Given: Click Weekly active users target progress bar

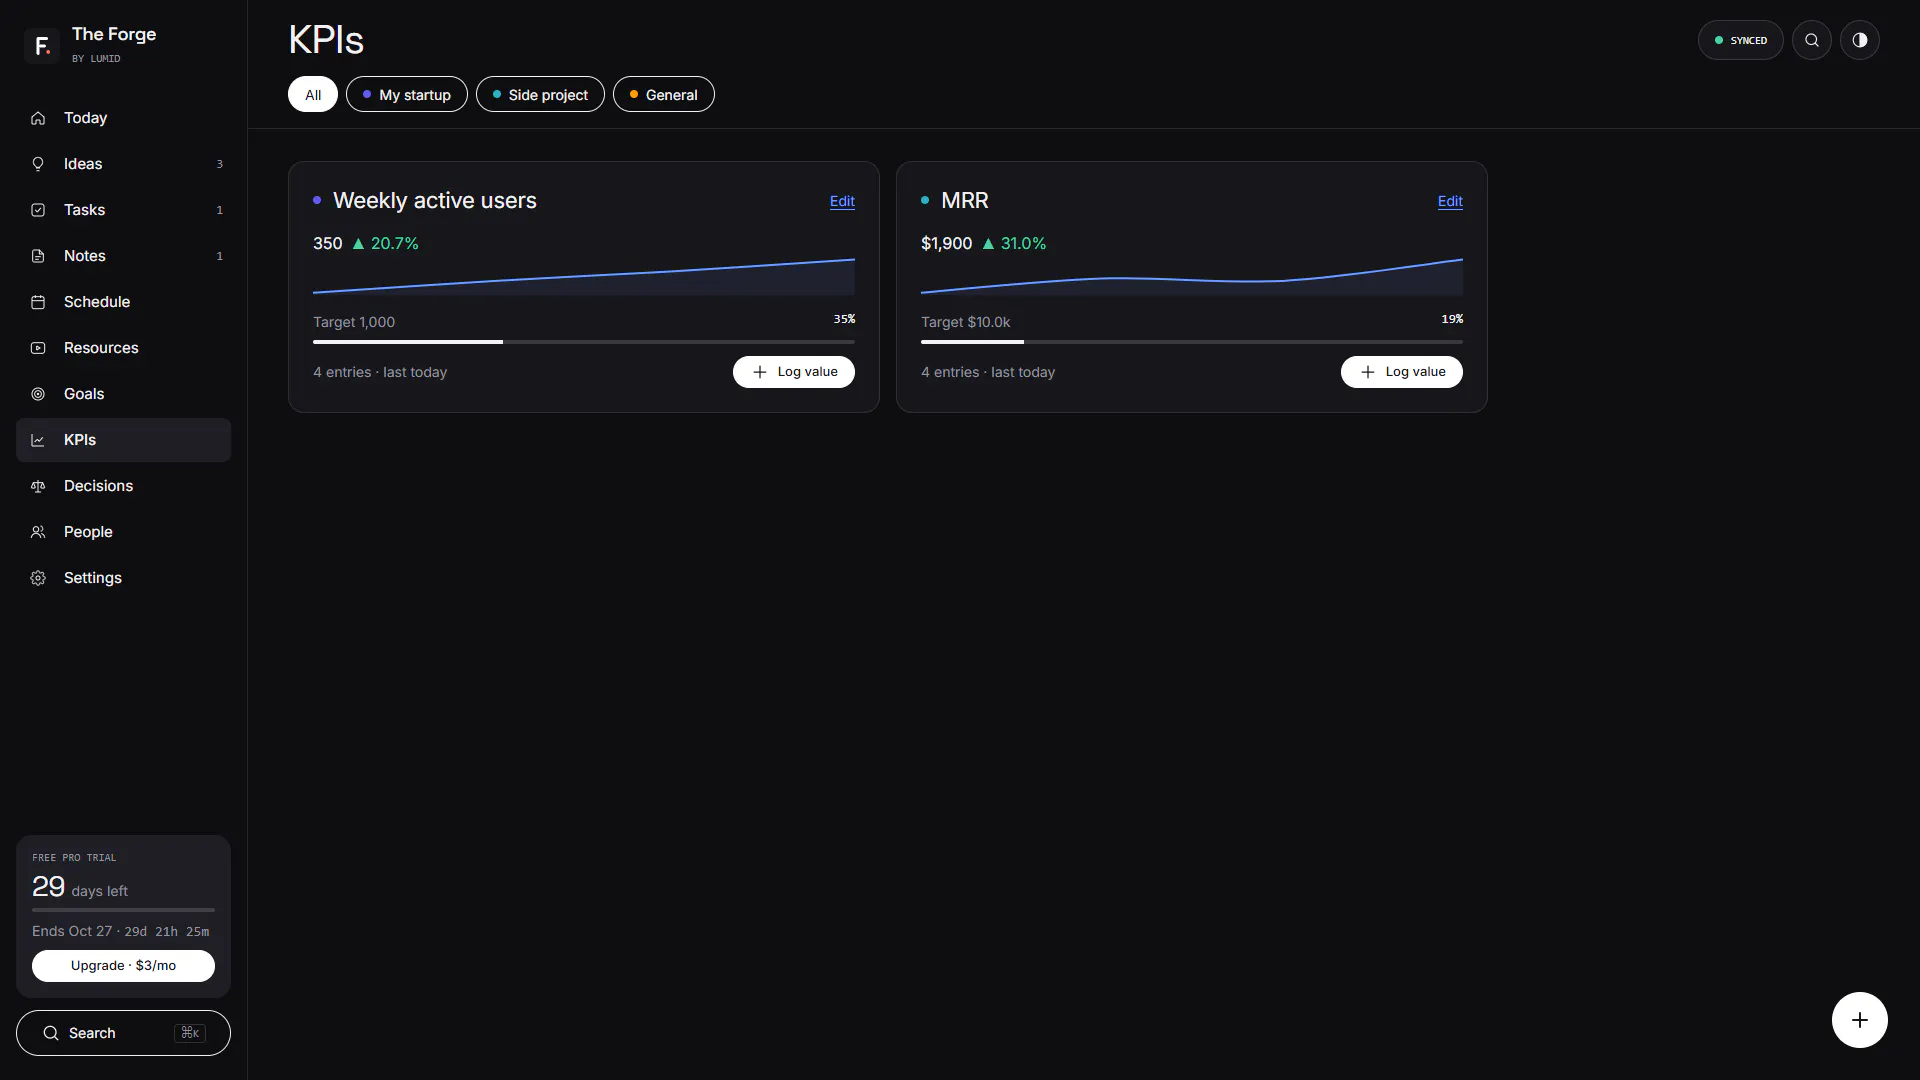Looking at the screenshot, I should point(584,342).
